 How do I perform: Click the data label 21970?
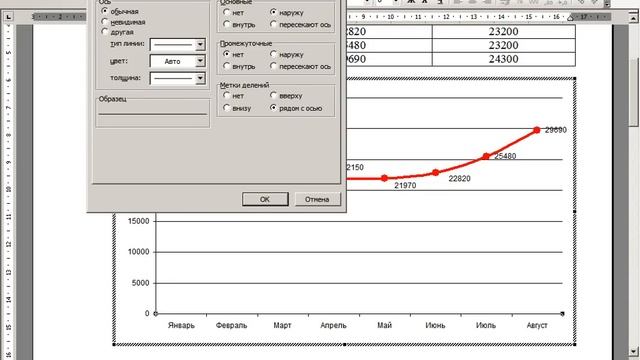[405, 185]
